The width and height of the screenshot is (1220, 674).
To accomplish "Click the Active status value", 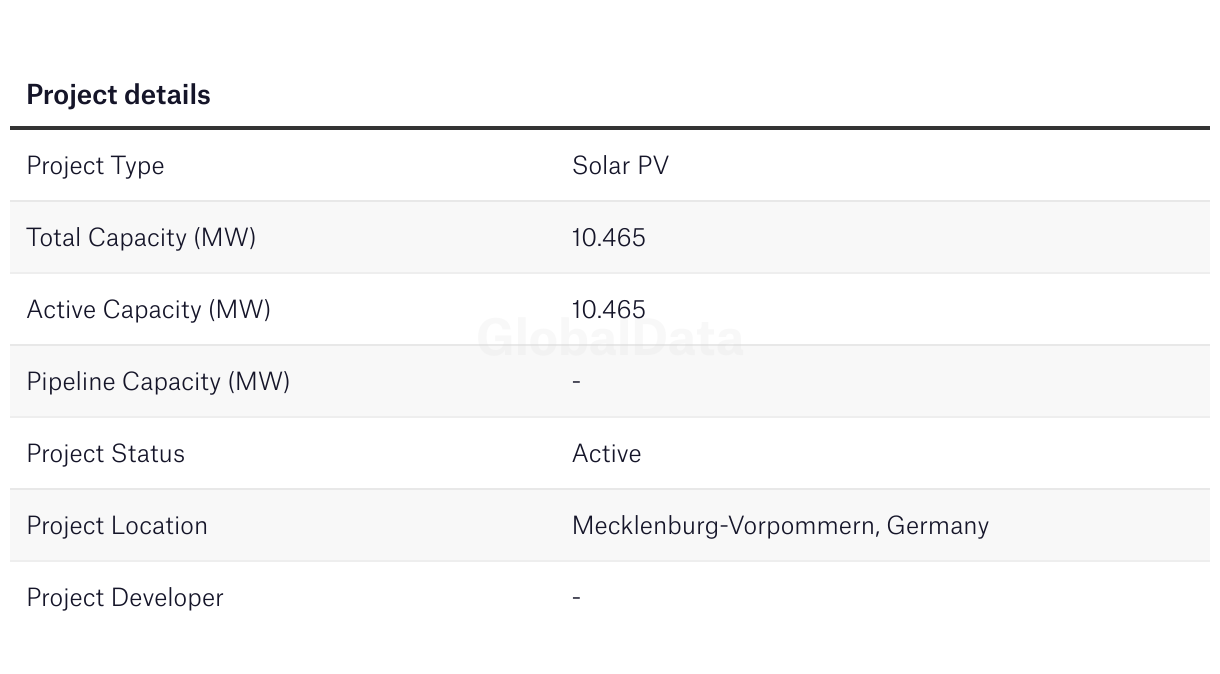I will coord(606,454).
